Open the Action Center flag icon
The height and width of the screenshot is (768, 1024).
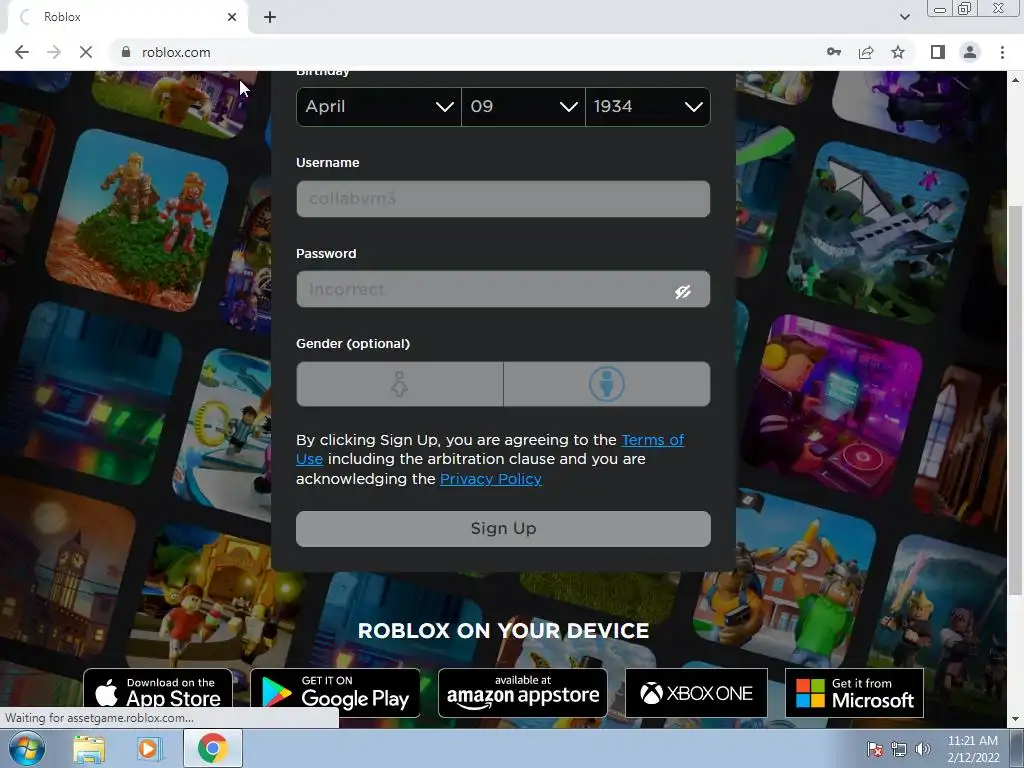click(874, 749)
